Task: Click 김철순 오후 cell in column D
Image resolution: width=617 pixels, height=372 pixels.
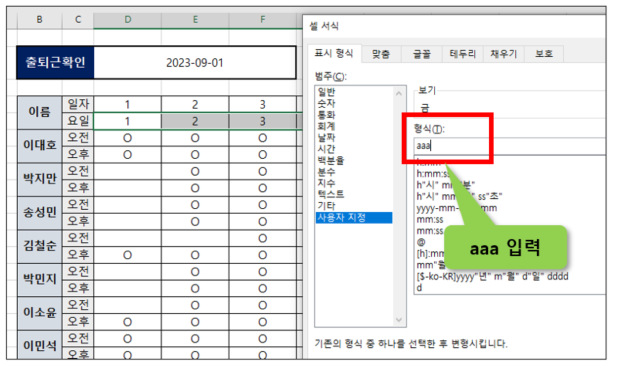Action: 127,255
